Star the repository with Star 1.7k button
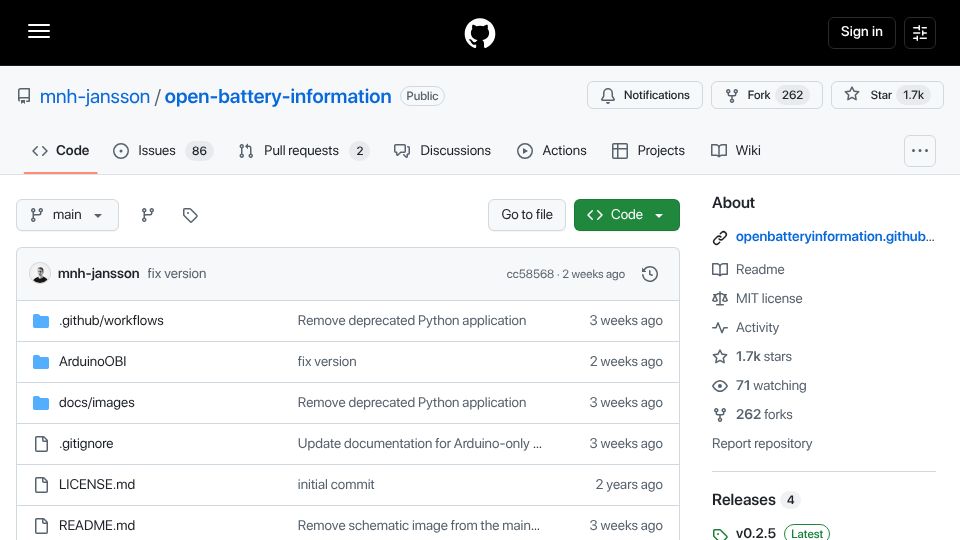 [887, 95]
